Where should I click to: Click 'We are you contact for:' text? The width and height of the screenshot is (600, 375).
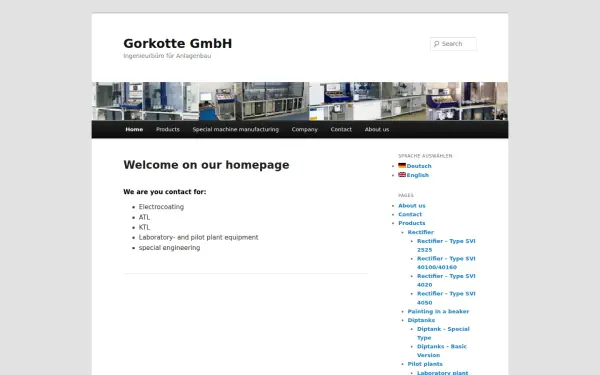165,192
